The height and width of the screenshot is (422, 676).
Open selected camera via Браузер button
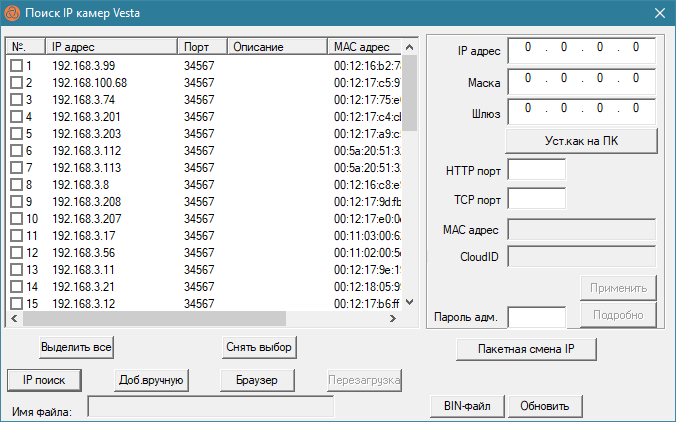[x=257, y=380]
